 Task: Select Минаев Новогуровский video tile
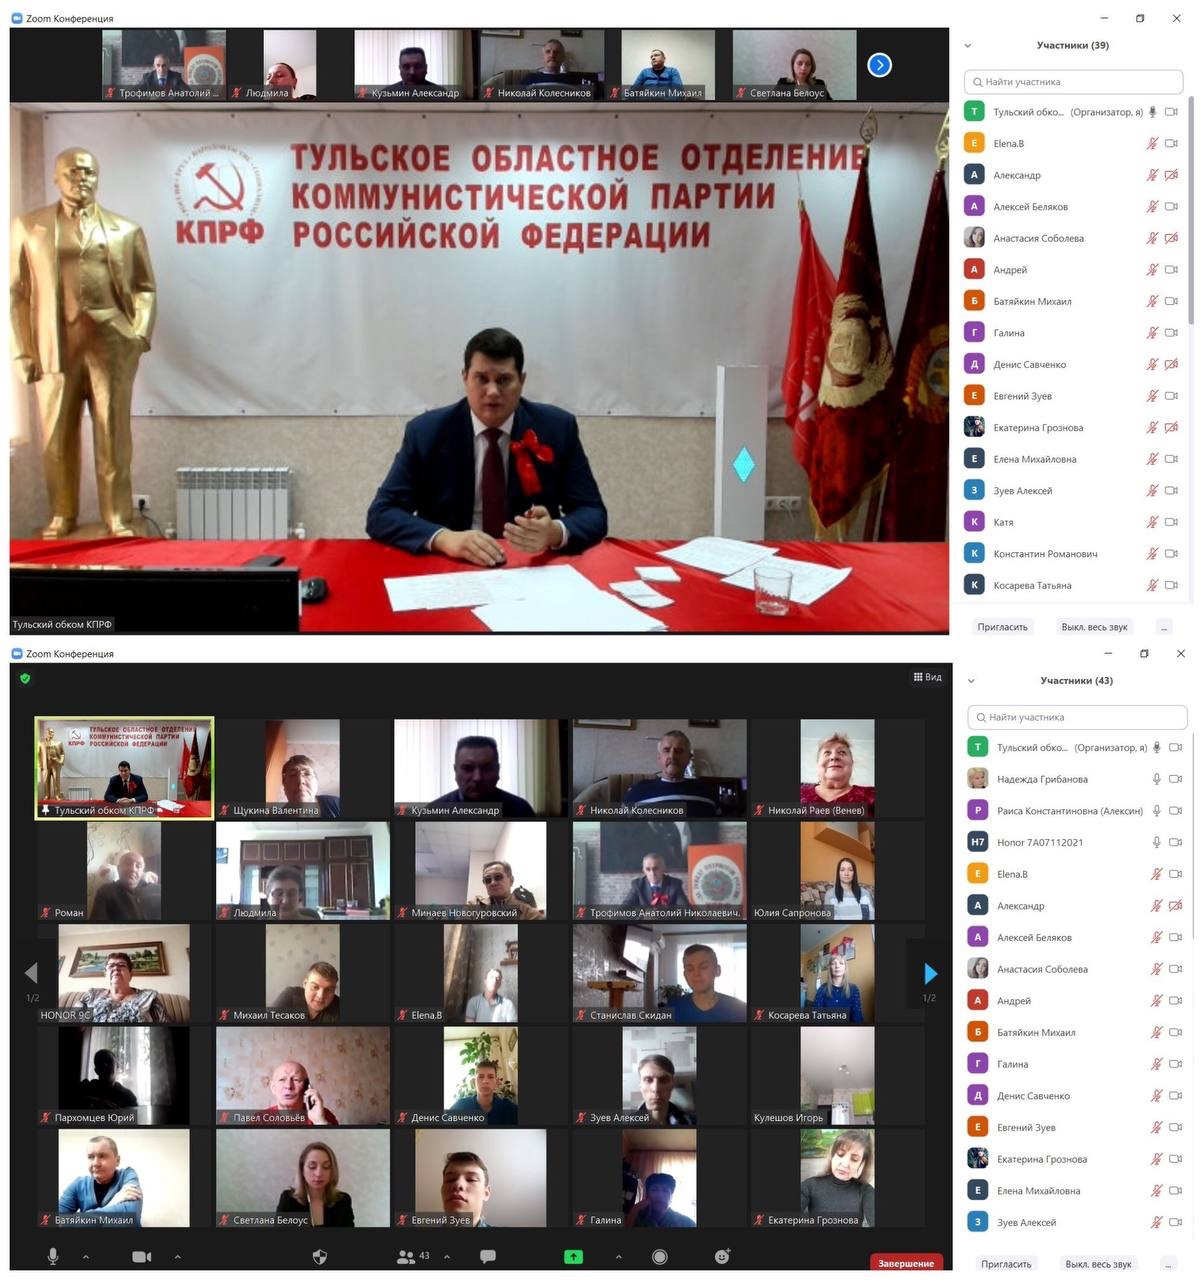(481, 871)
